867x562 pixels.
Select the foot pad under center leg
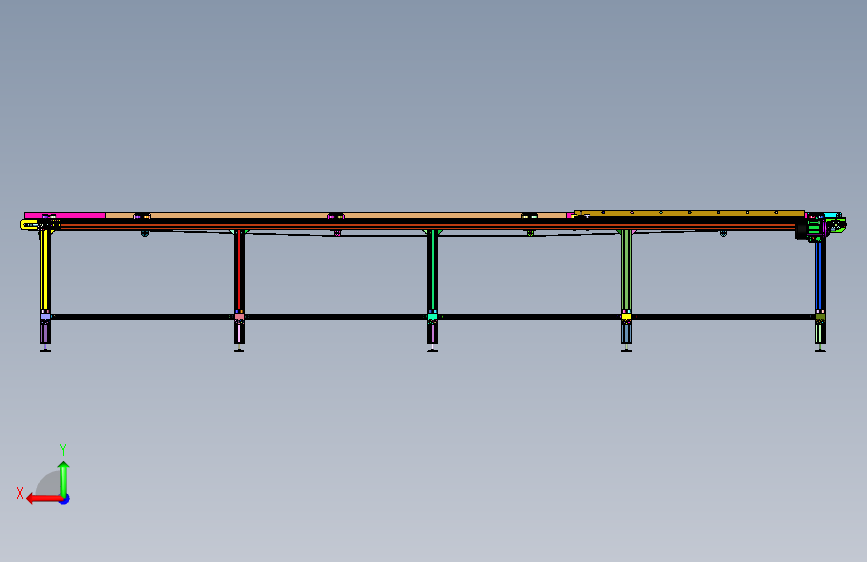click(x=432, y=350)
